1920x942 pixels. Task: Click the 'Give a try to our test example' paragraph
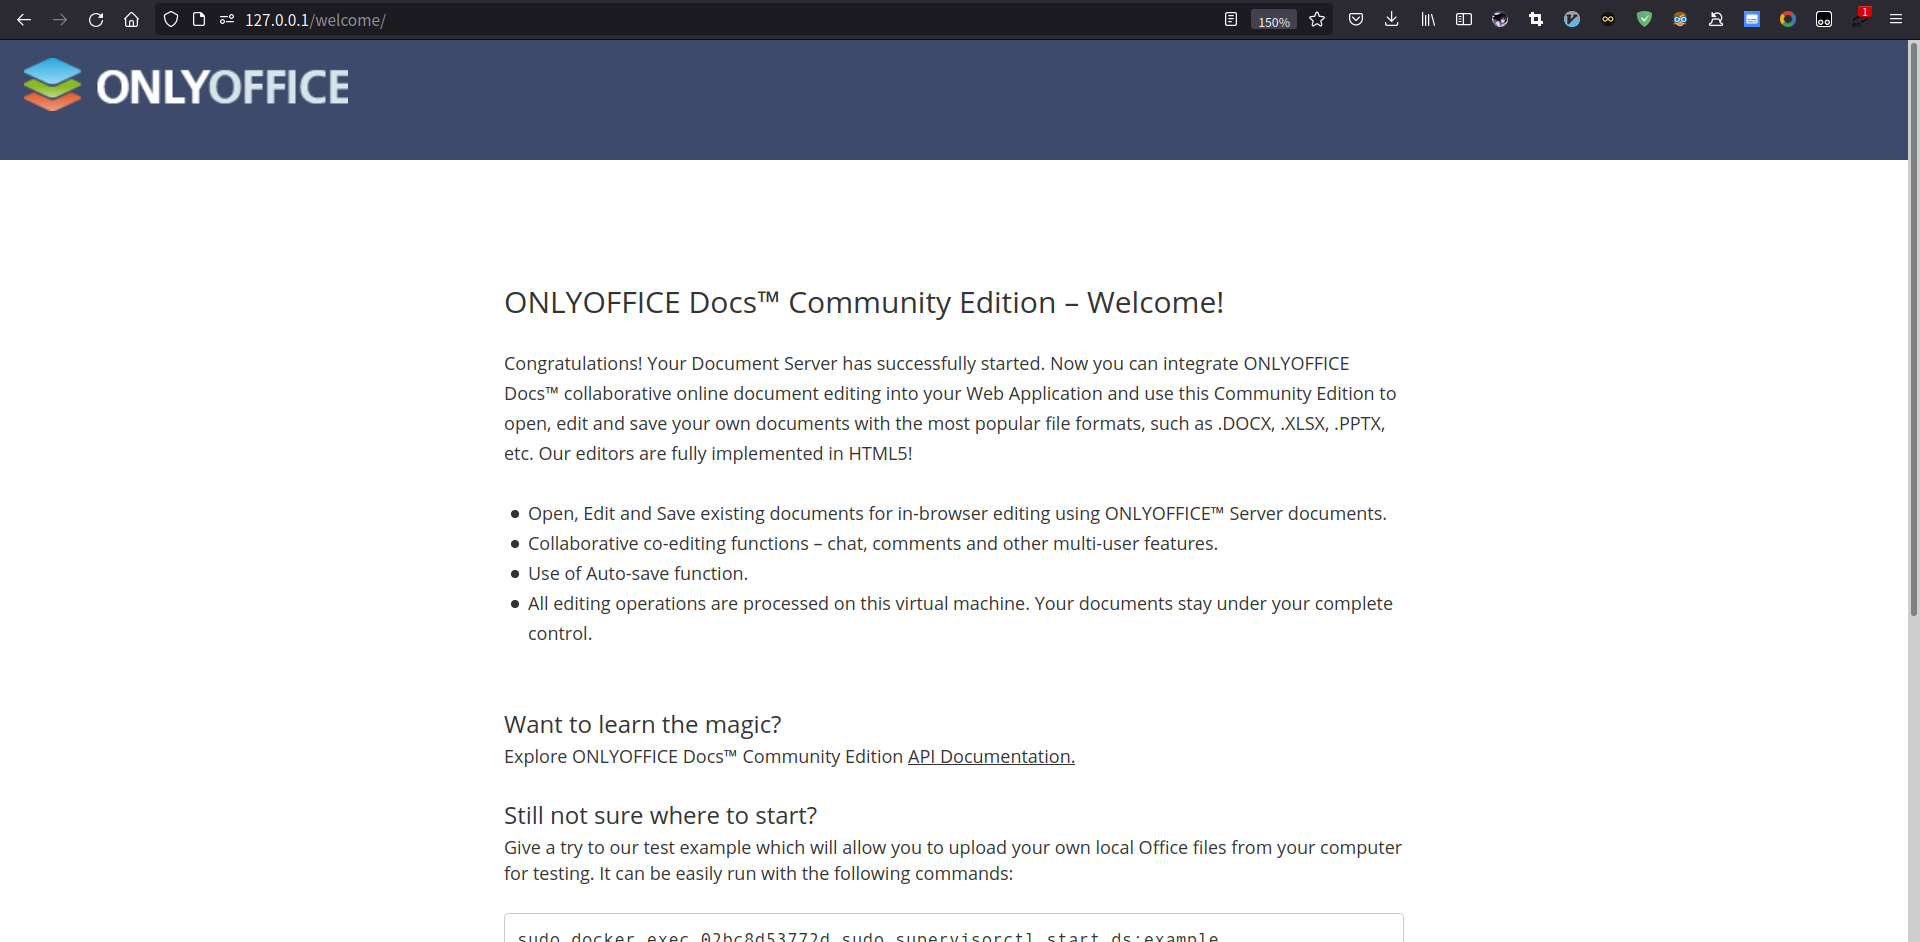click(953, 861)
